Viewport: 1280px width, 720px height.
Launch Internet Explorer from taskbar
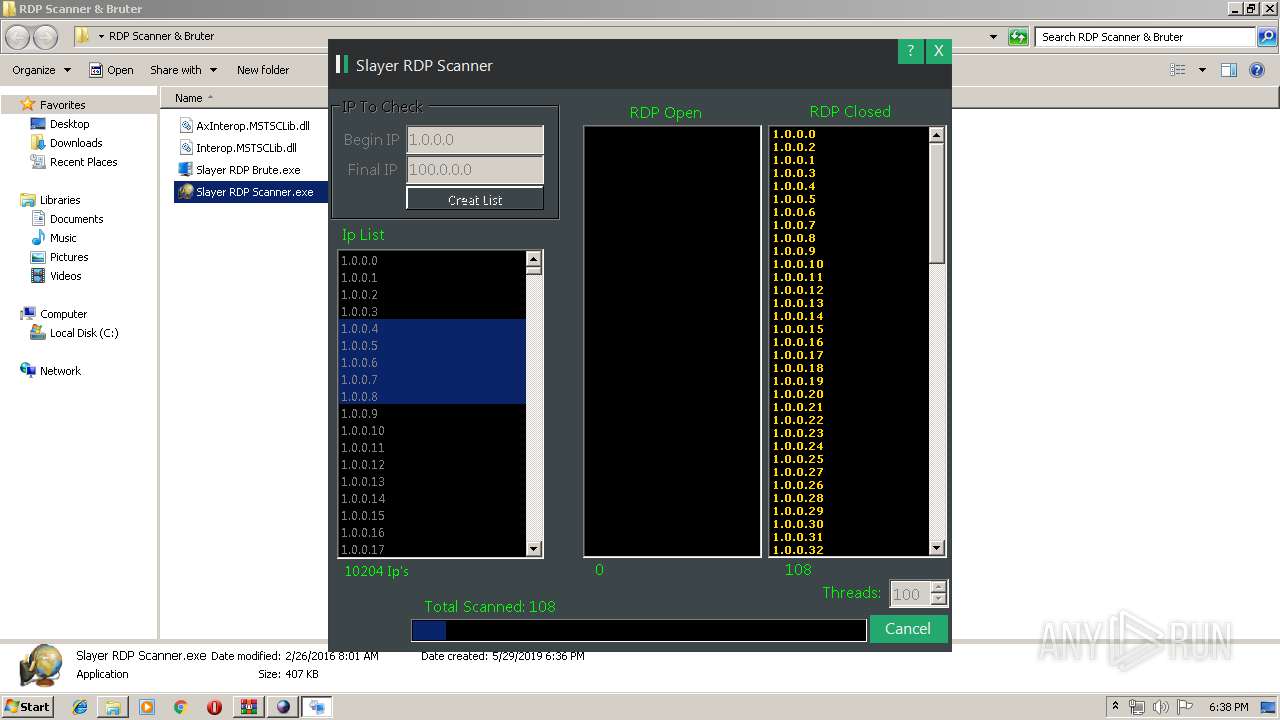pyautogui.click(x=80, y=707)
